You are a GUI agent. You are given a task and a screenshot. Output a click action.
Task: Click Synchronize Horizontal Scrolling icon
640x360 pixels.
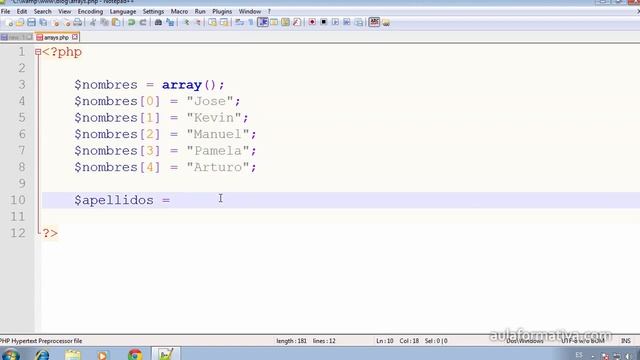tap(224, 22)
